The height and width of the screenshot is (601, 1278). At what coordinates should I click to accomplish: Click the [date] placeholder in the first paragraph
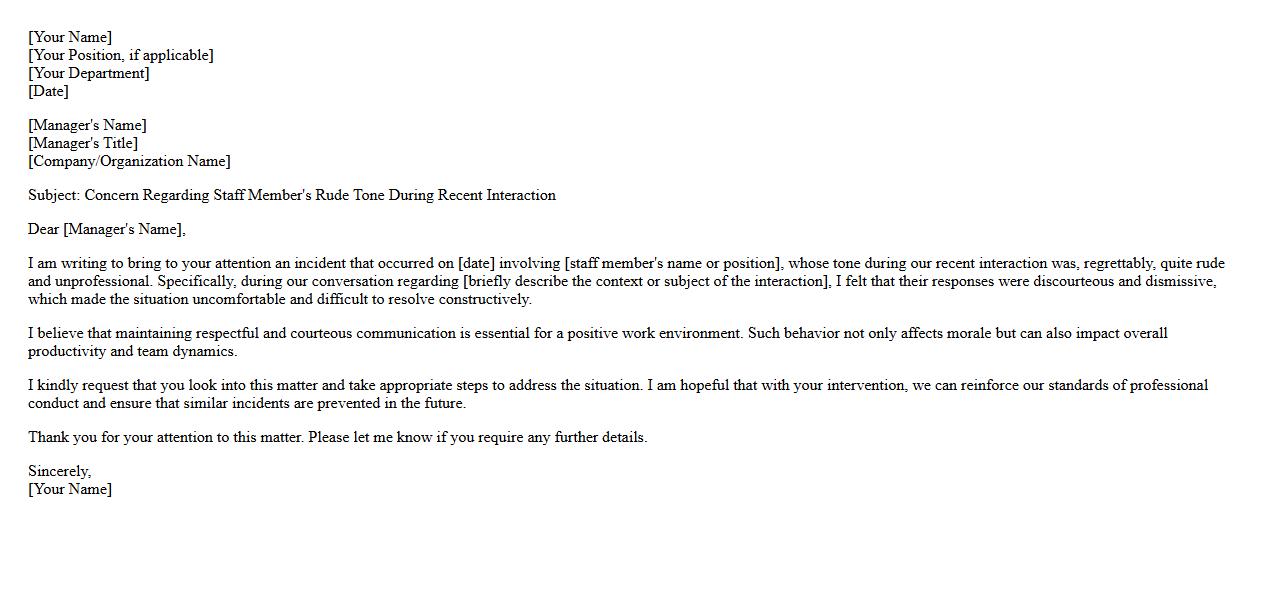477,263
